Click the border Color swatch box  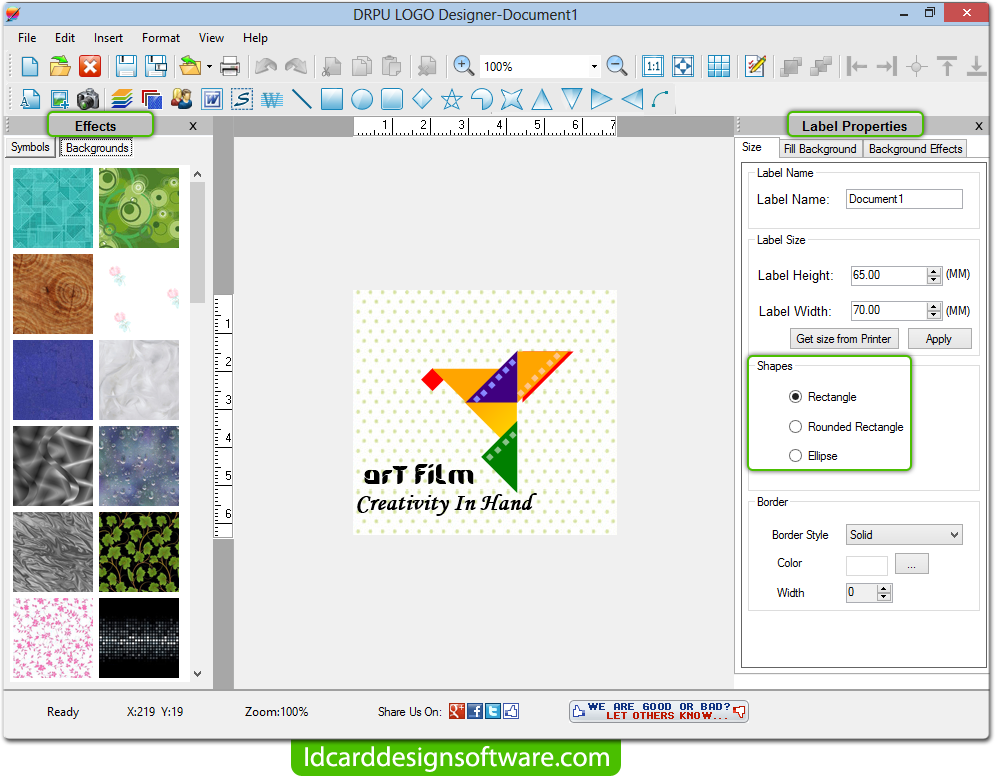866,565
